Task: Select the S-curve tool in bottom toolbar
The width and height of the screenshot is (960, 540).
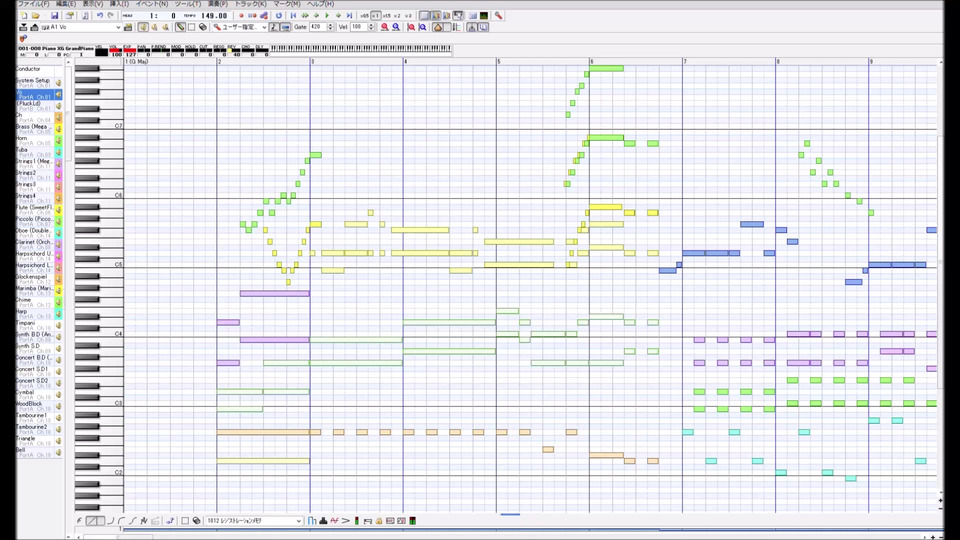Action: [133, 520]
